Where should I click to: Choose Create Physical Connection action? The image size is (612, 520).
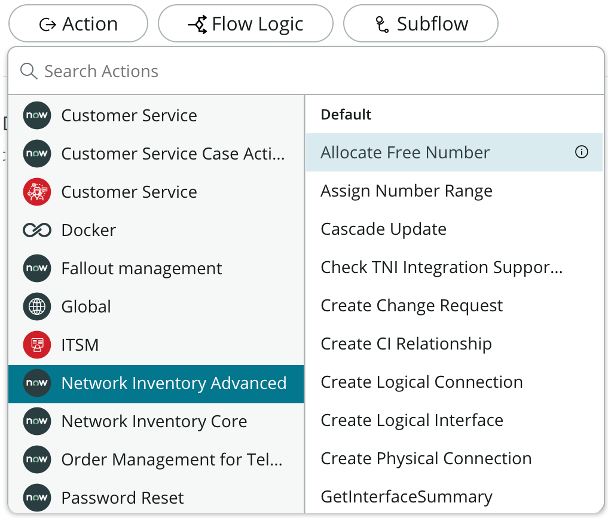pos(454,458)
